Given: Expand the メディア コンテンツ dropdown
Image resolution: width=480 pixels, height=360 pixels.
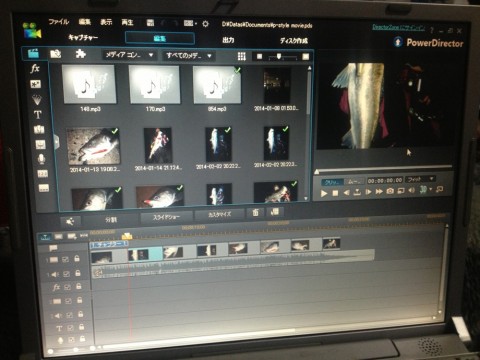Looking at the screenshot, I should click(x=129, y=55).
